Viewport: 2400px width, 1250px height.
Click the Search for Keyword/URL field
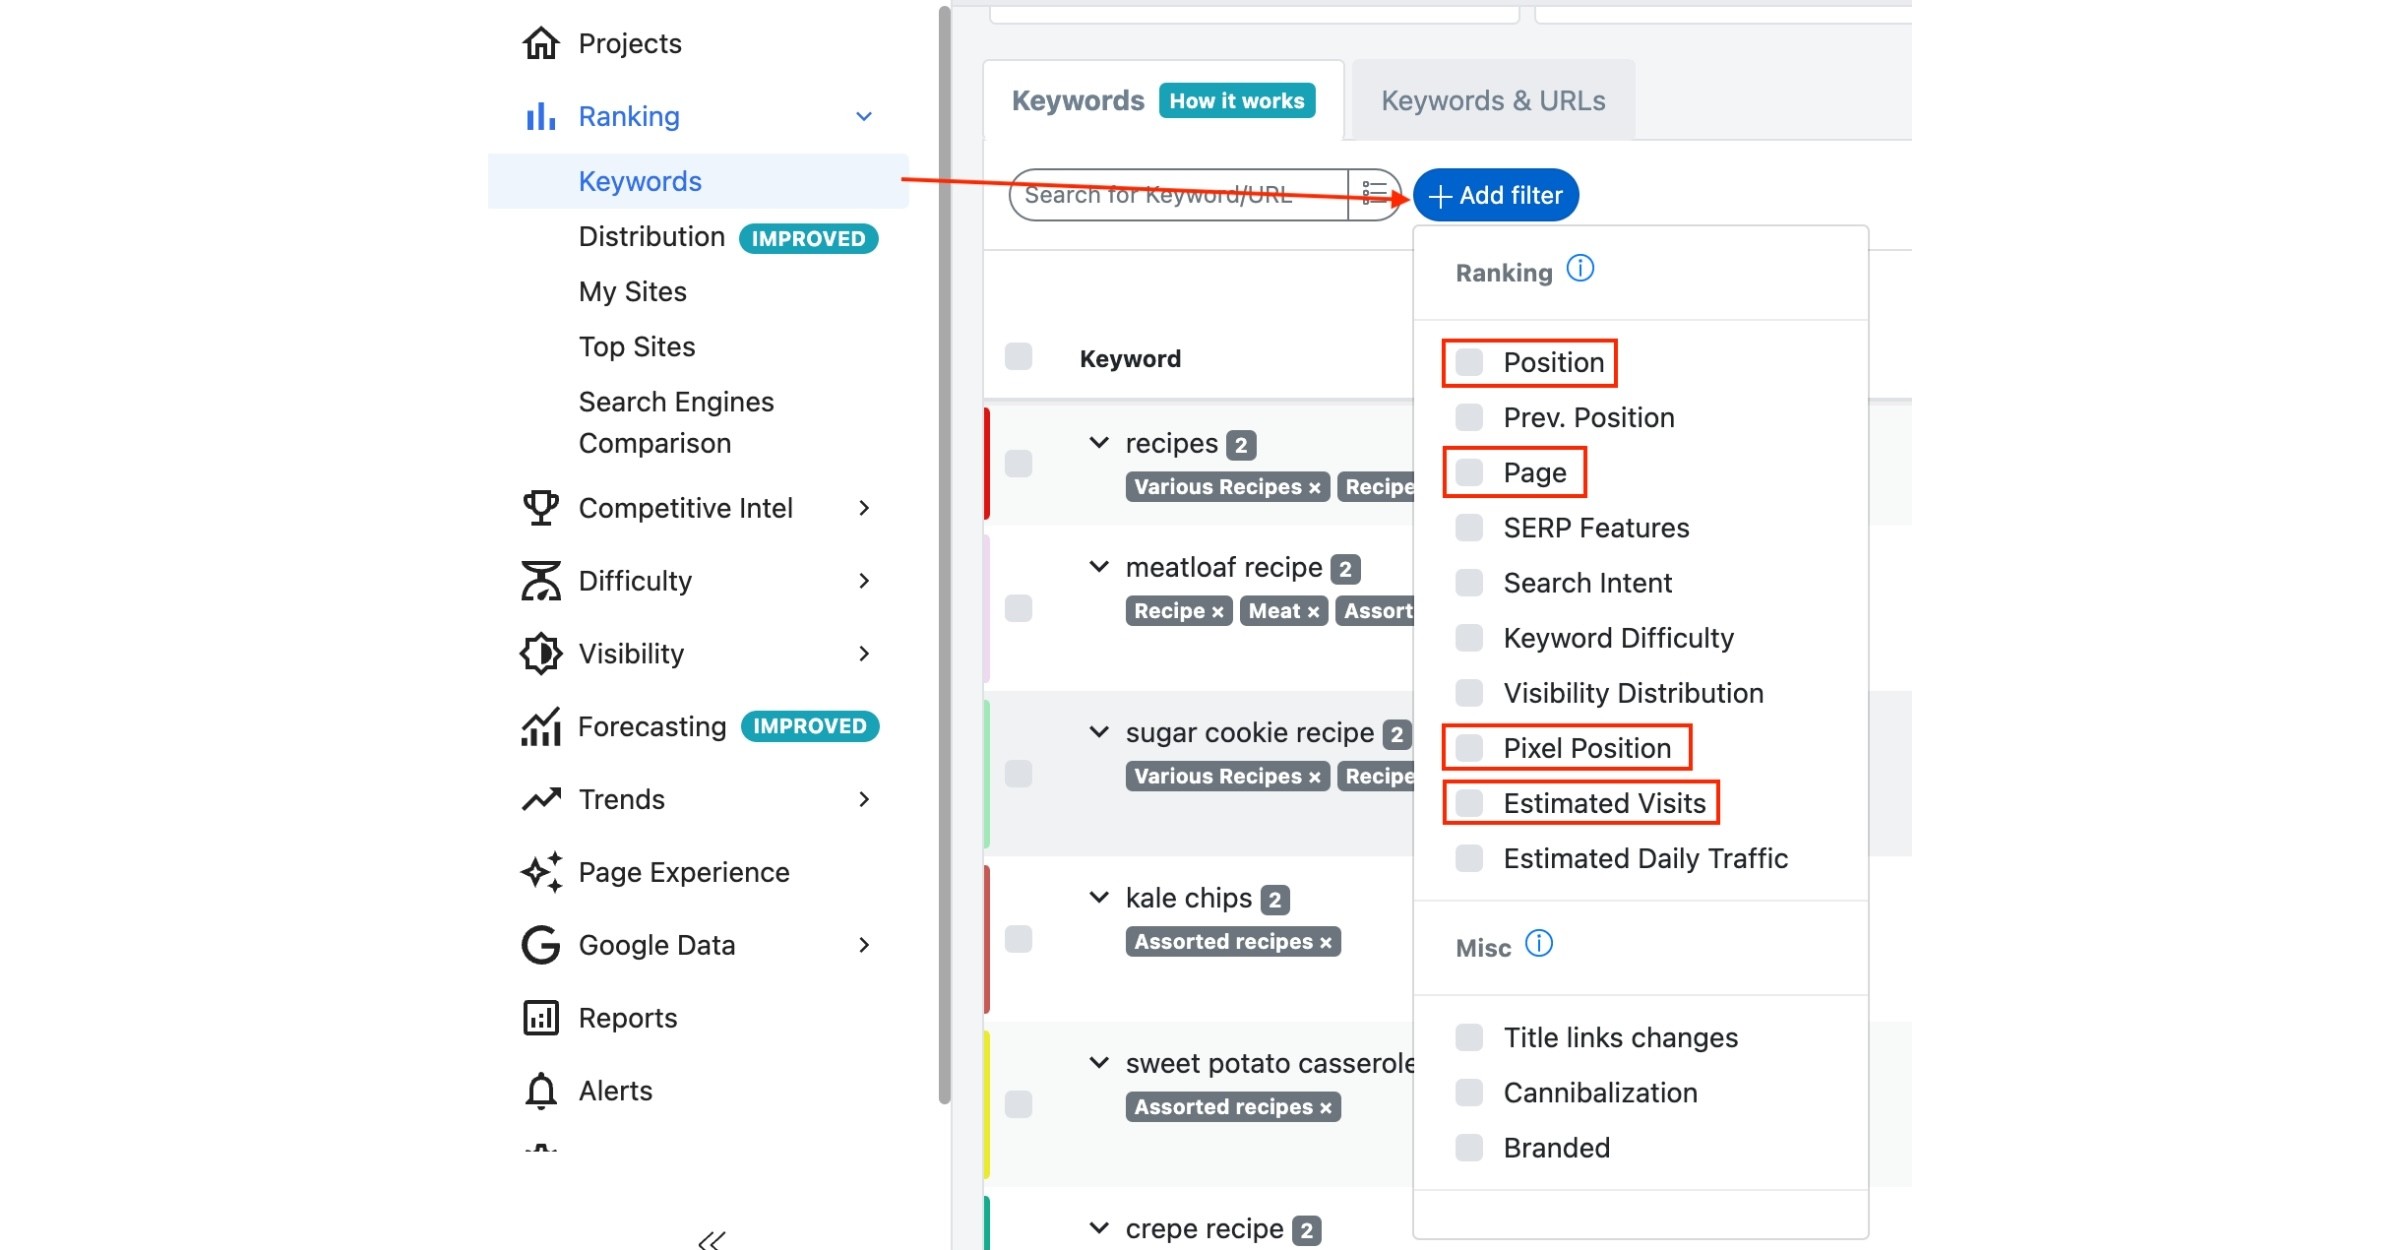1180,194
